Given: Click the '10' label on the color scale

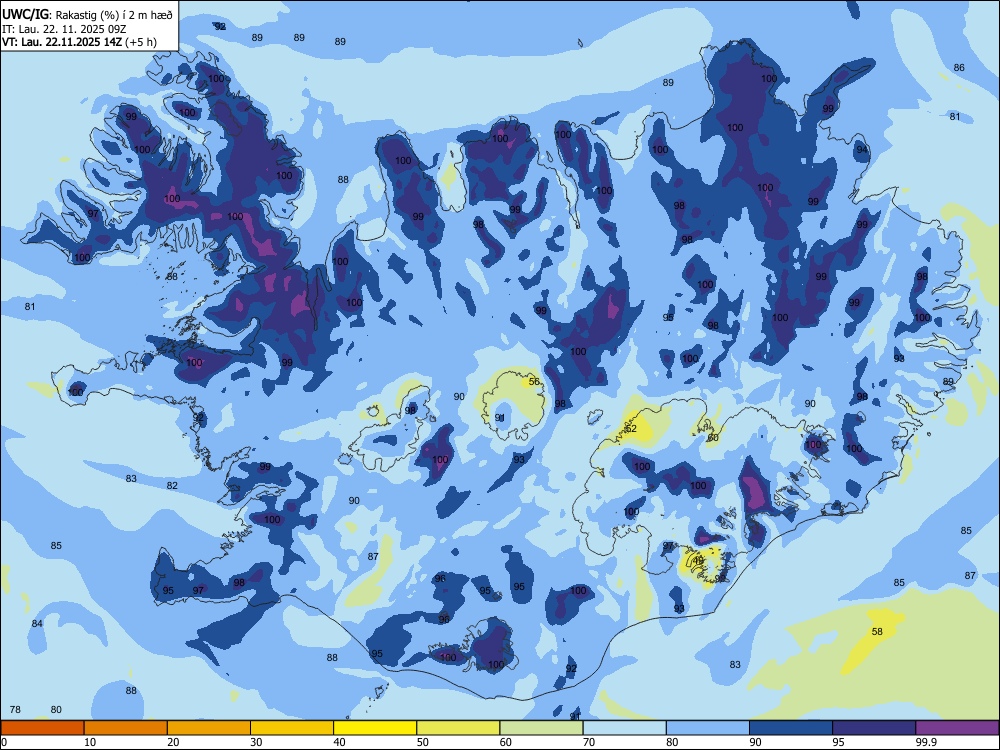Looking at the screenshot, I should click(90, 742).
